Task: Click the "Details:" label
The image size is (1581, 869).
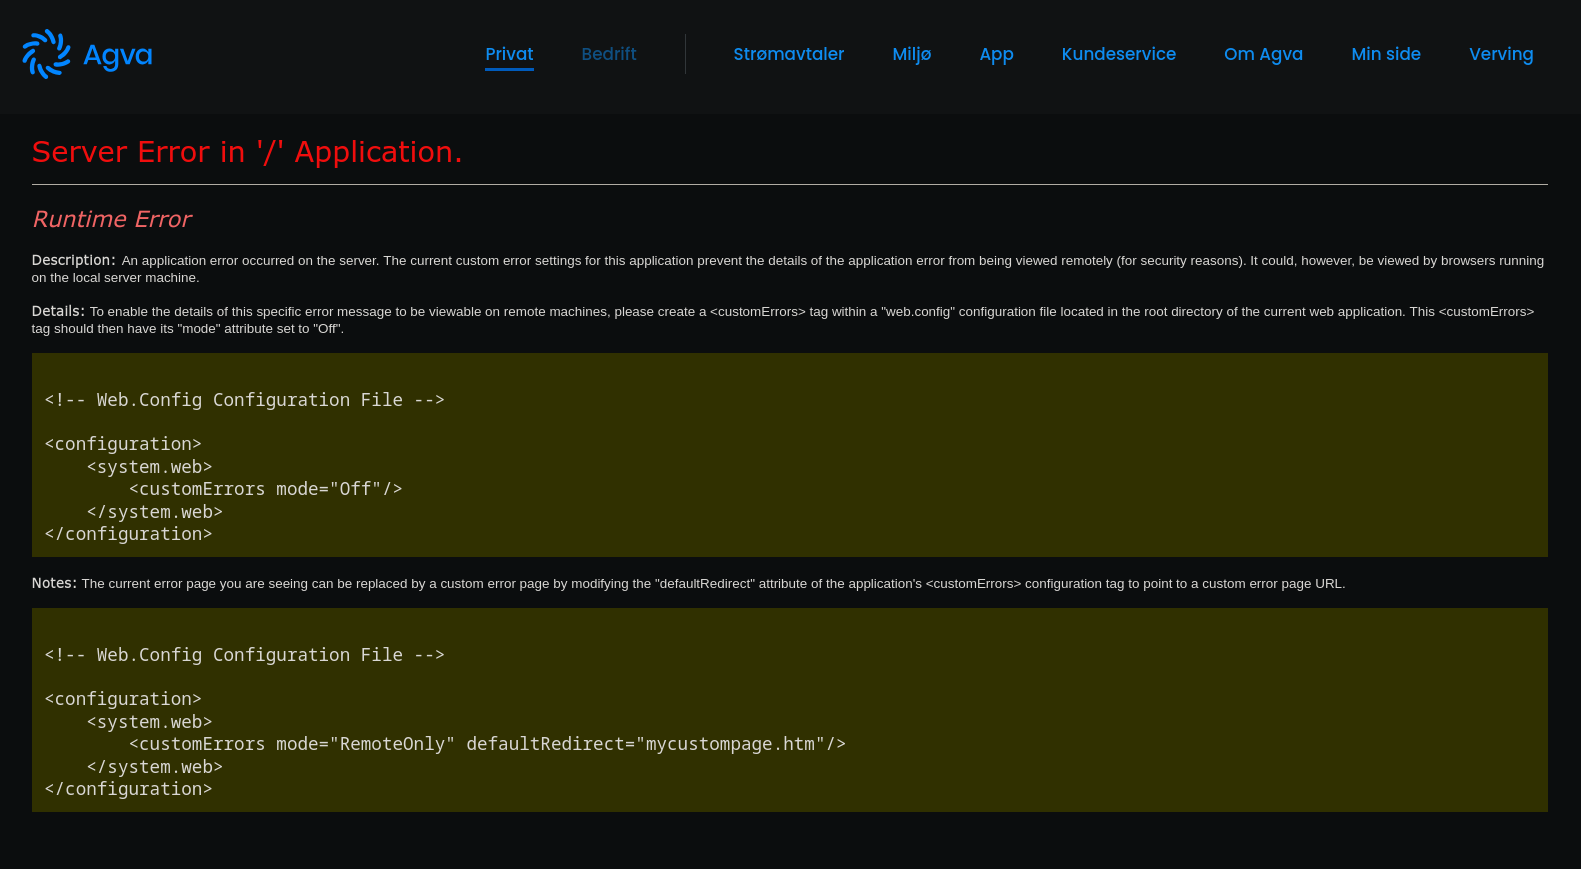Action: 58,311
